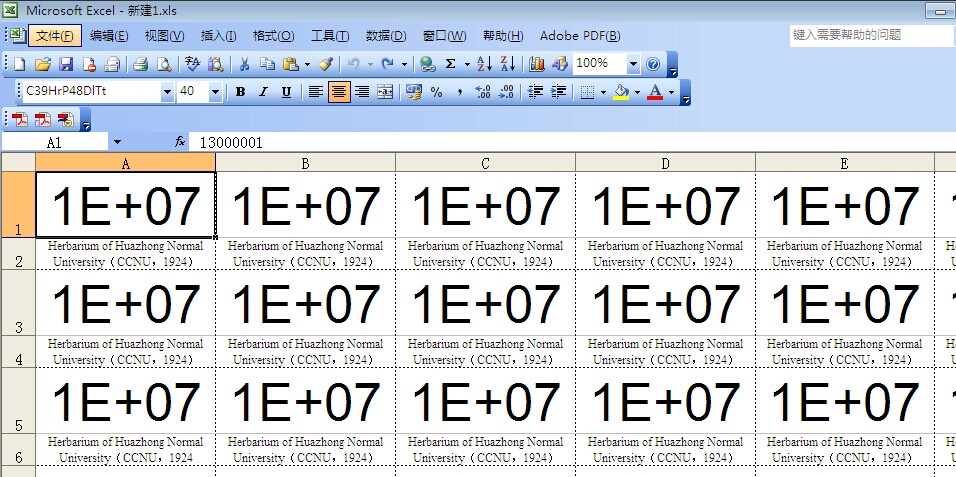Image resolution: width=956 pixels, height=477 pixels.
Task: Expand the AutoSum functions arrow
Action: (x=467, y=64)
